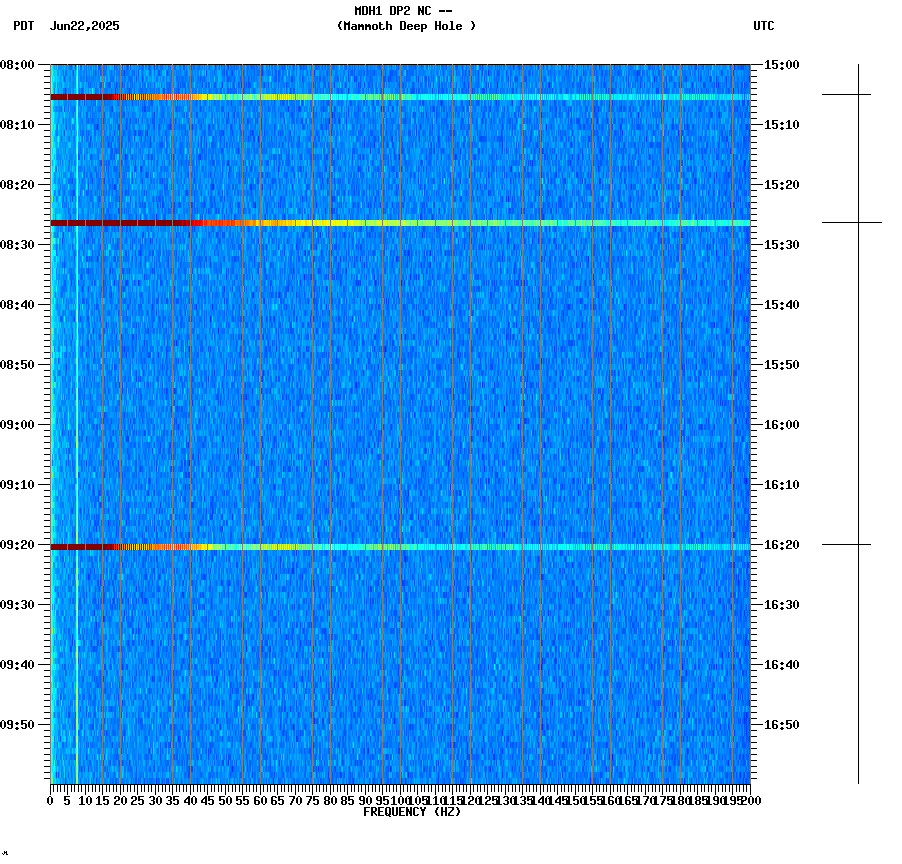
Task: Click the middle tick on the right marker bar
Action: point(860,222)
